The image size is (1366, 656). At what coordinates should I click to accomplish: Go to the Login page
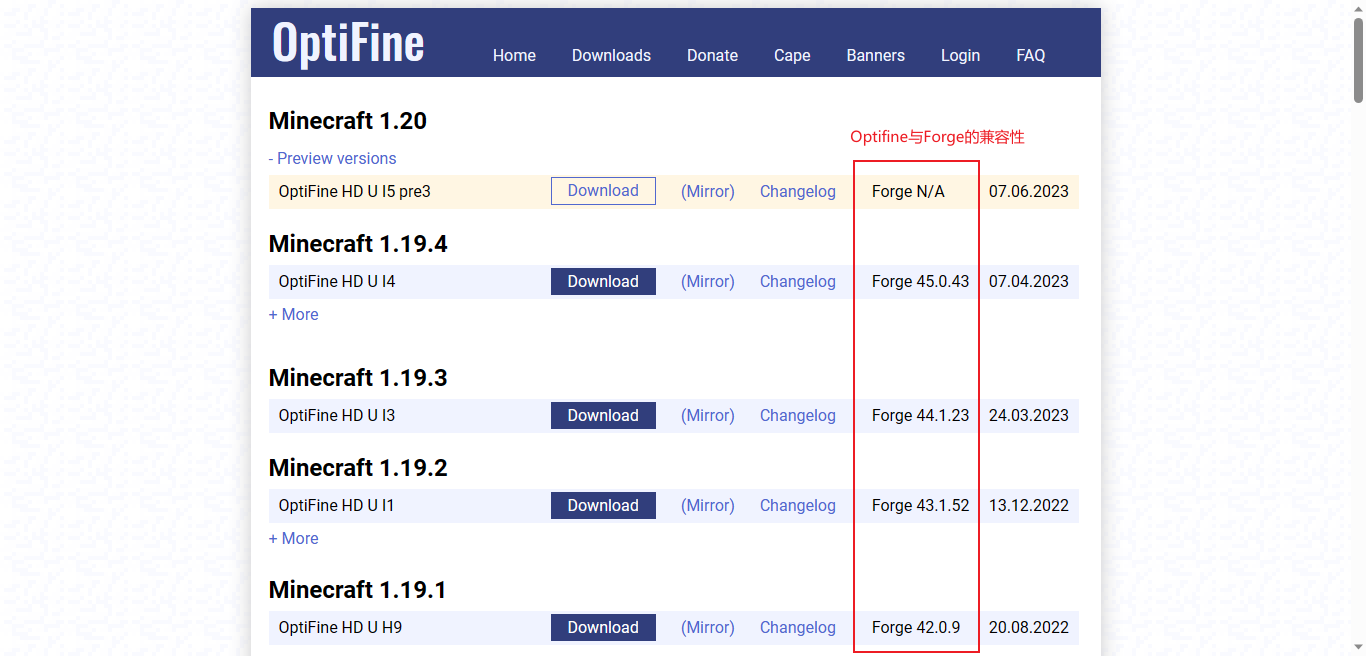click(960, 55)
